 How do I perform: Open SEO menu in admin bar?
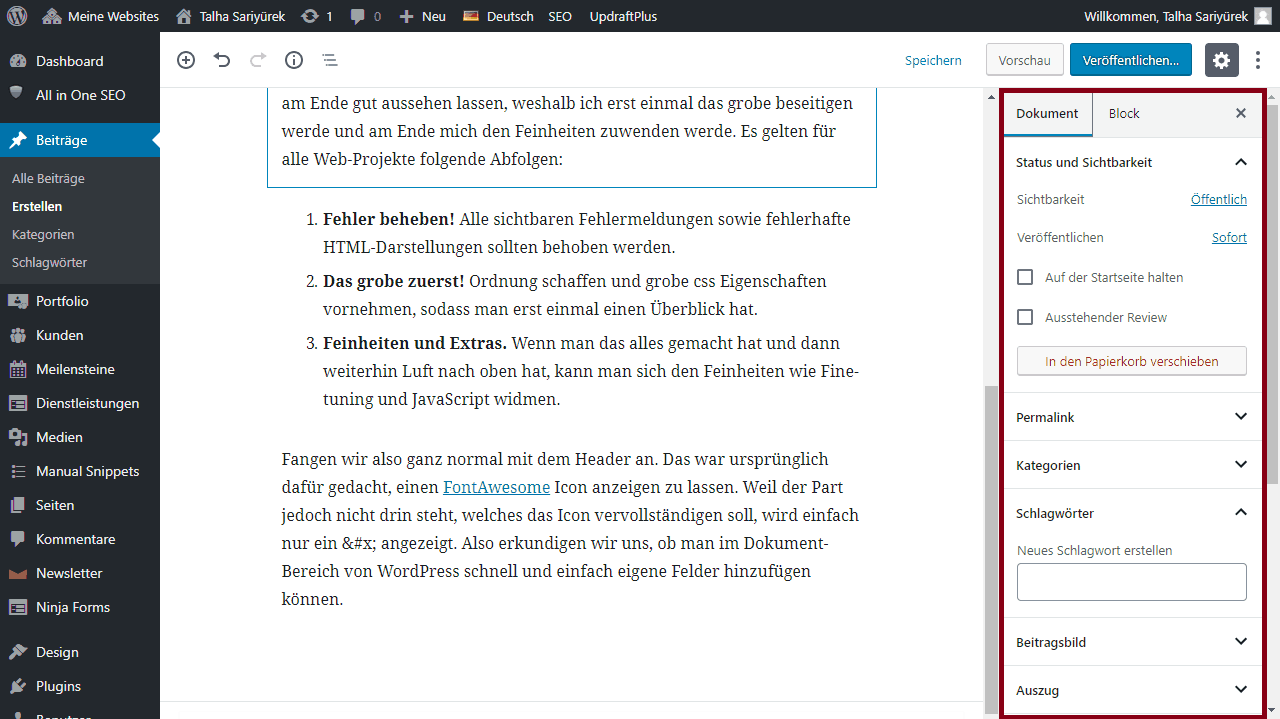560,16
